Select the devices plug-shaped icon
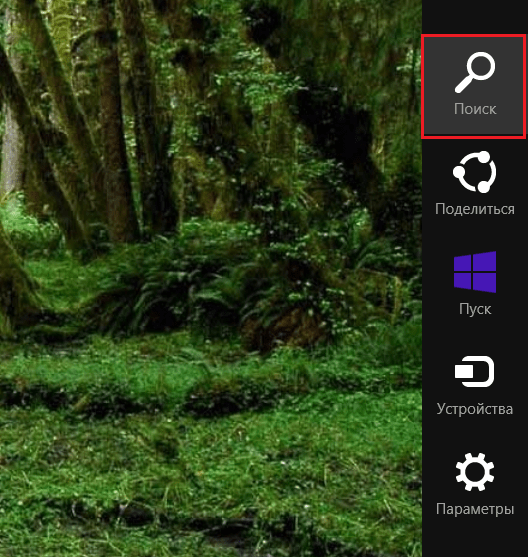 click(475, 372)
